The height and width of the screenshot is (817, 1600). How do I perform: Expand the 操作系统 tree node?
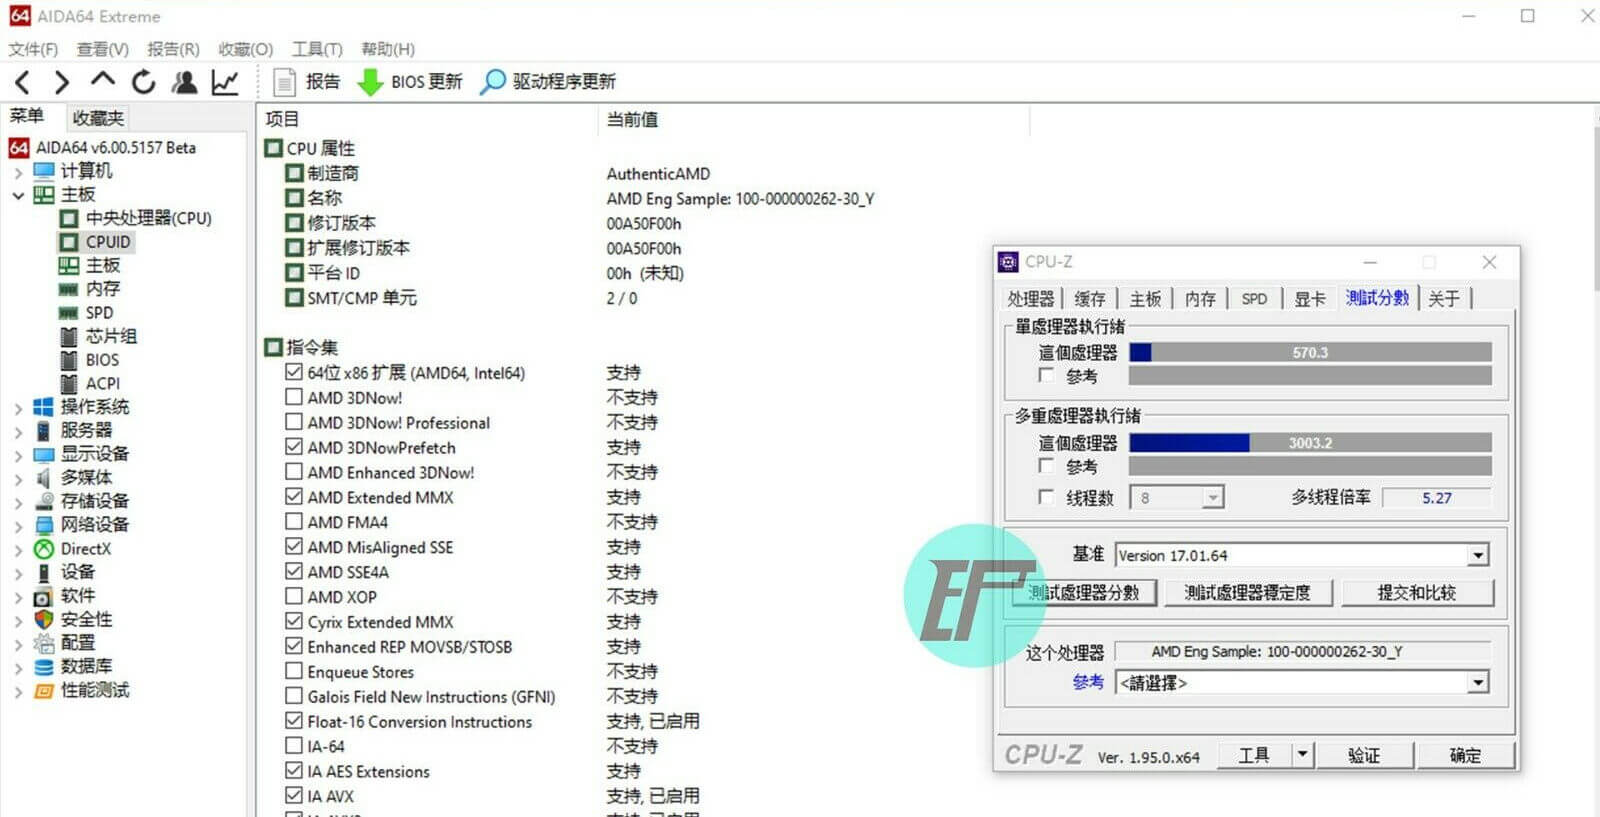pyautogui.click(x=18, y=408)
